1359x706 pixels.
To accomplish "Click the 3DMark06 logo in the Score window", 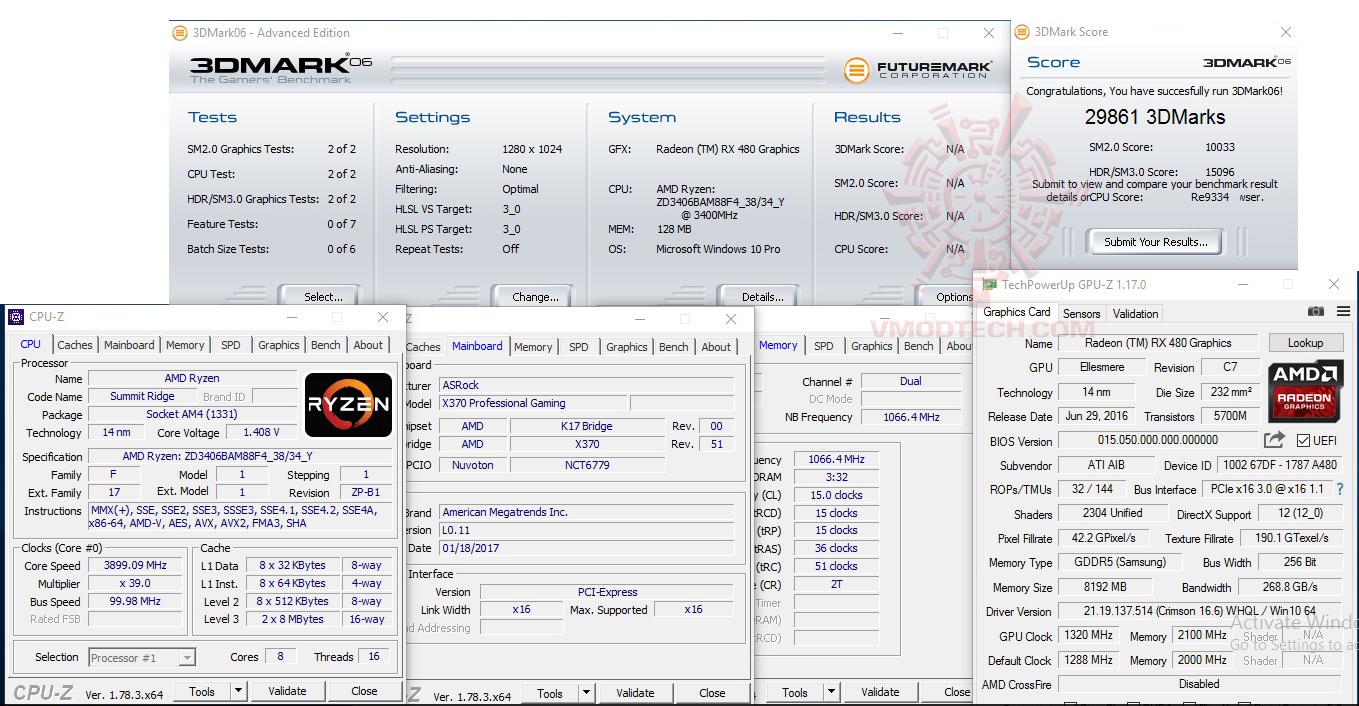I will tap(1246, 62).
